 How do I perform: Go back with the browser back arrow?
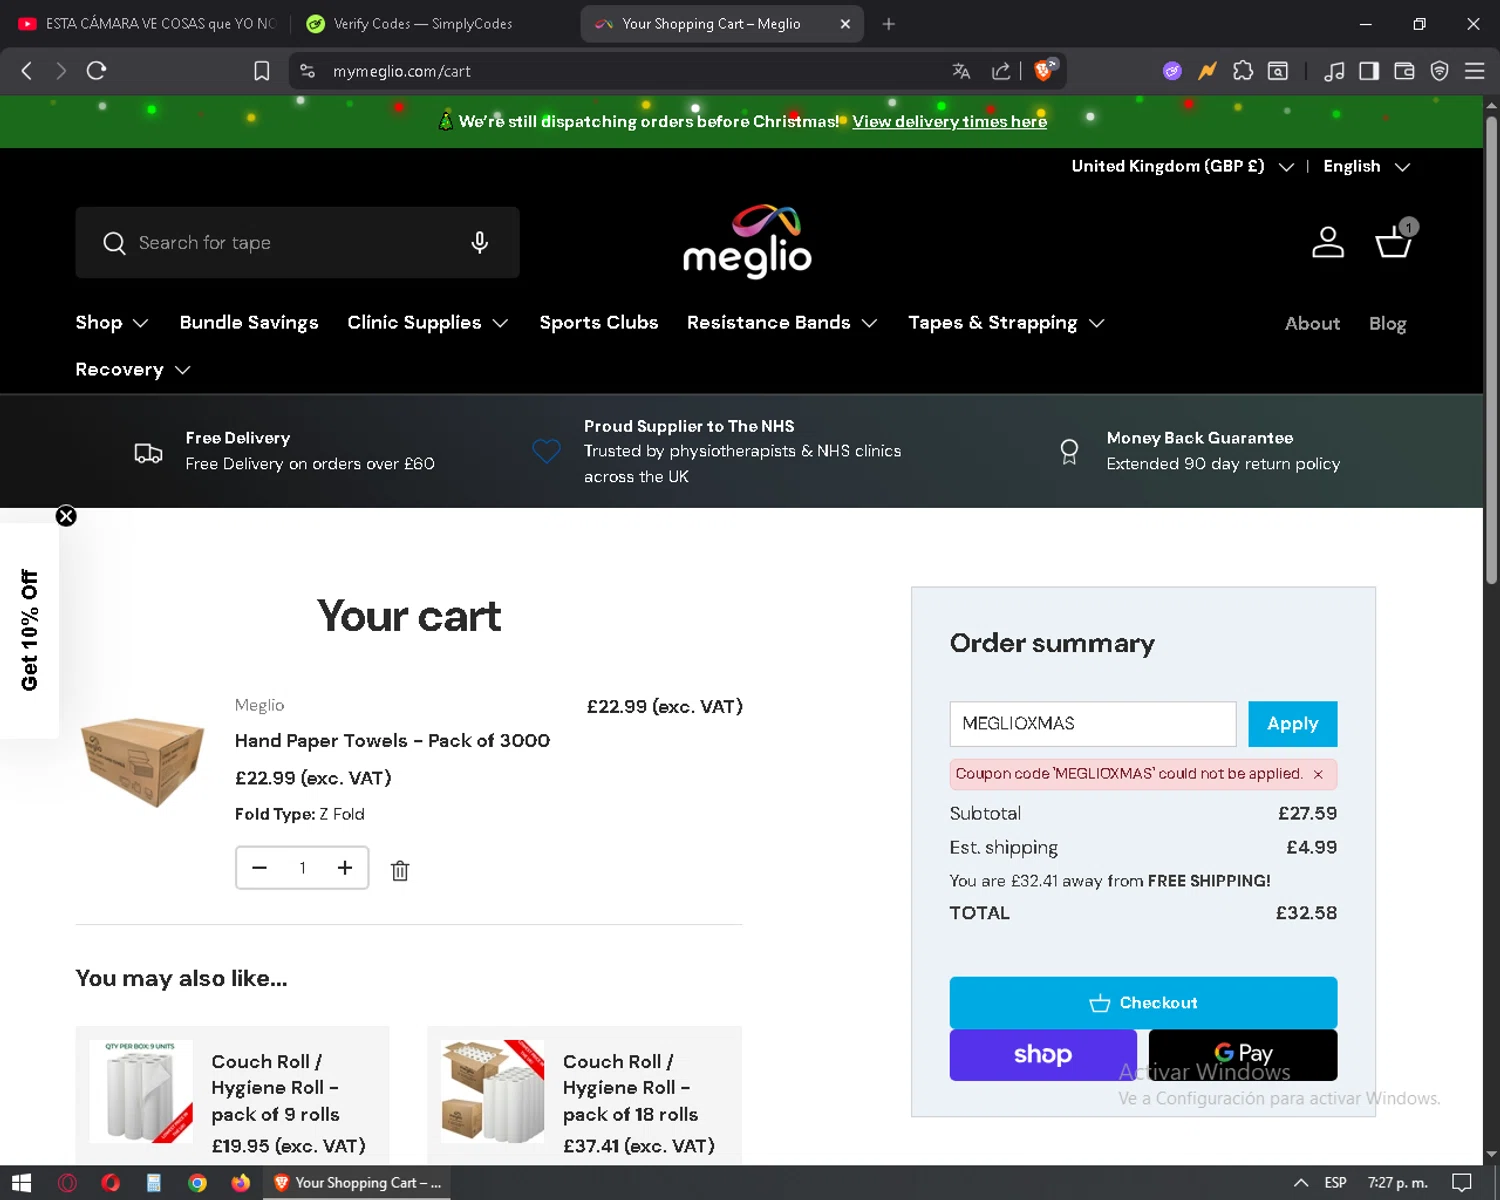(27, 71)
